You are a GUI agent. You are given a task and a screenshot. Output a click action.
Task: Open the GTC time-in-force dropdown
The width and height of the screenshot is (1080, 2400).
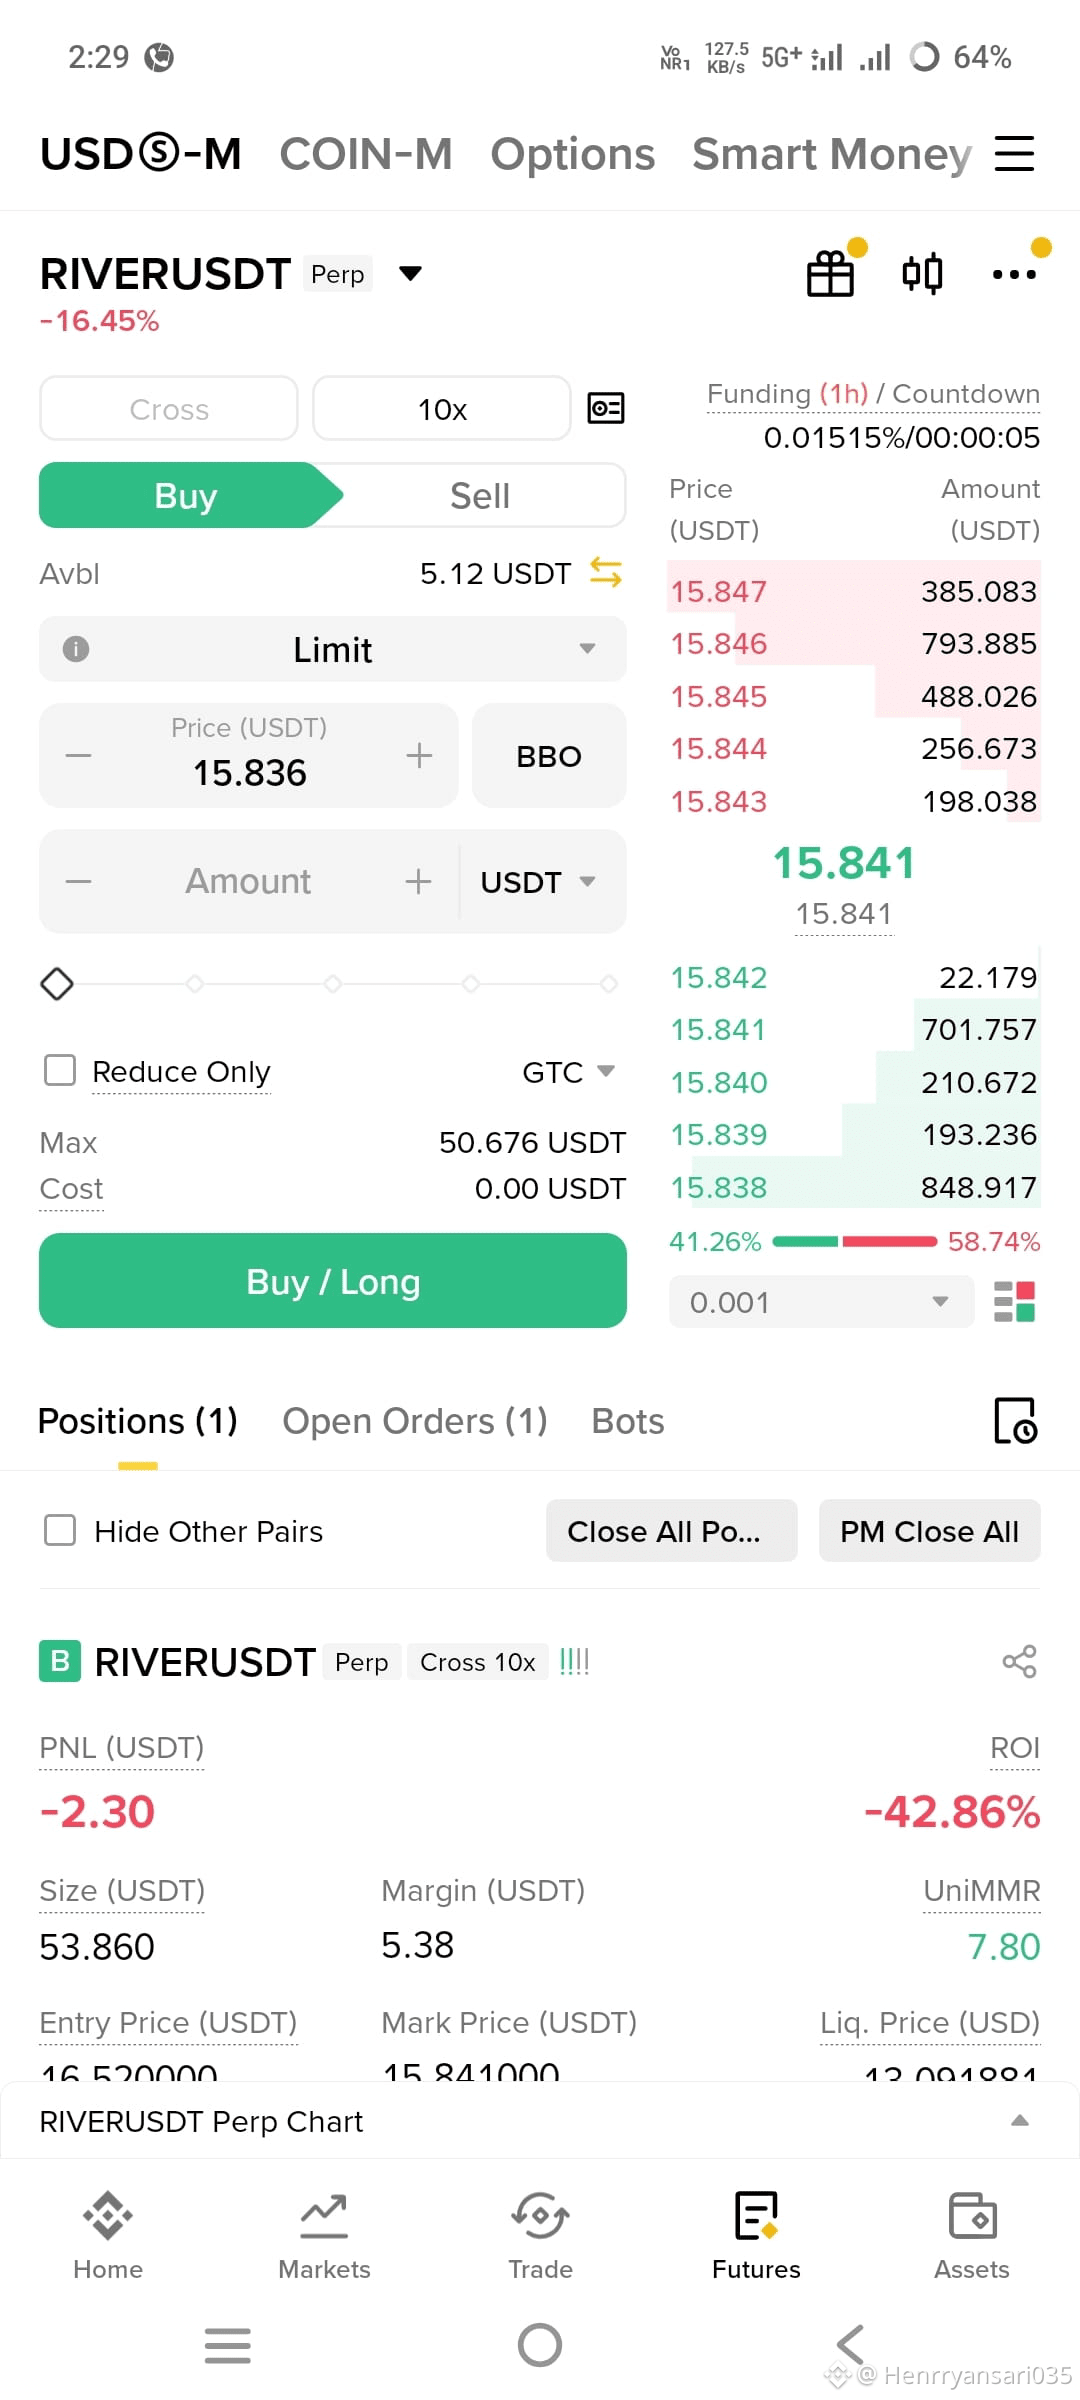(568, 1072)
